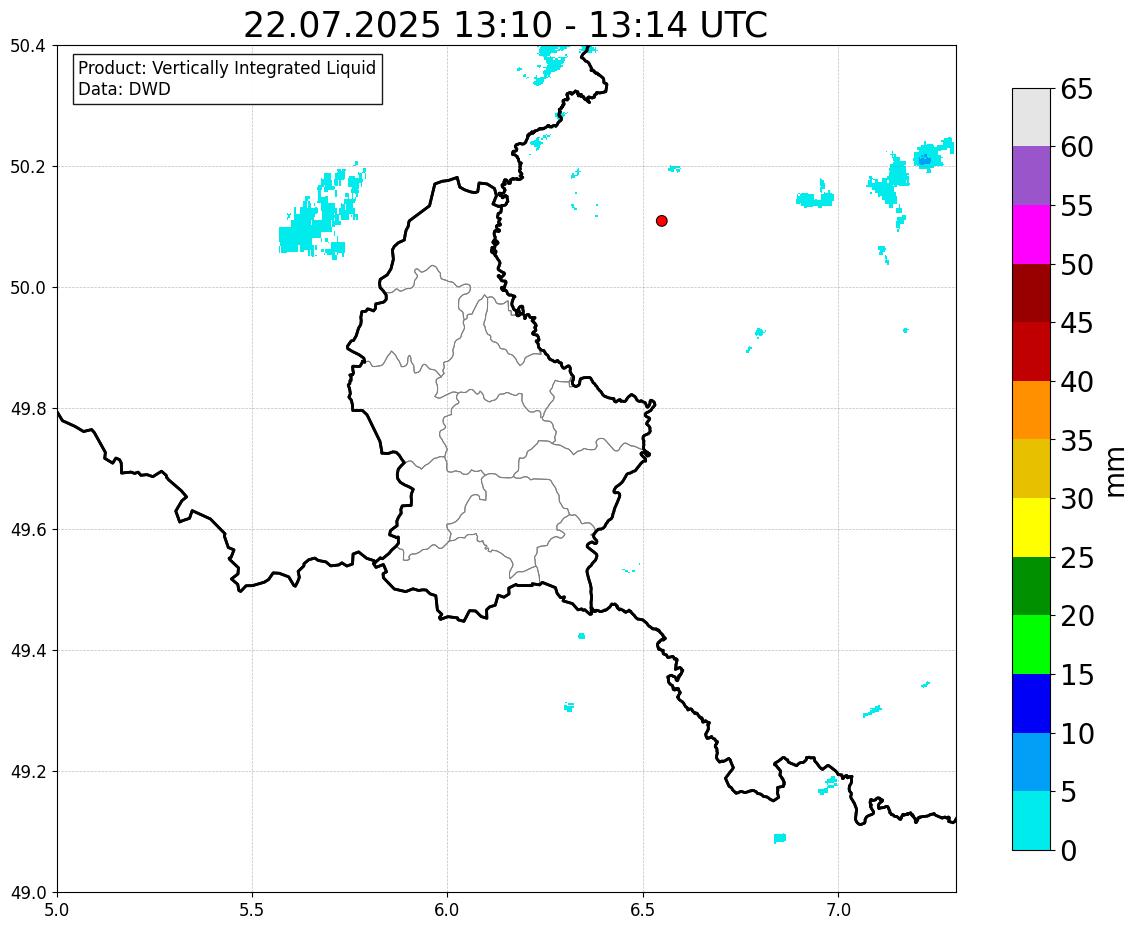Click the 15 colorbar tick label
Viewport: 1138px width, 930px height.
click(x=1077, y=675)
